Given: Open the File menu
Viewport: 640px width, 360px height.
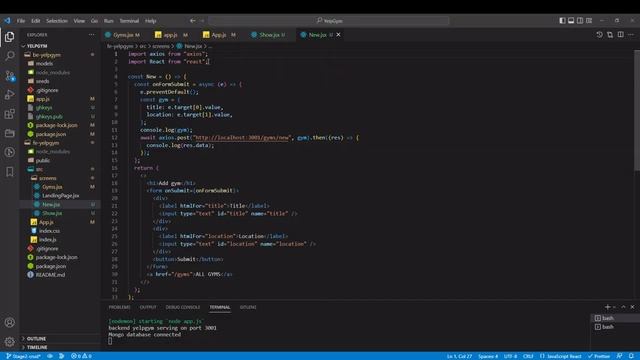Looking at the screenshot, I should coord(21,20).
